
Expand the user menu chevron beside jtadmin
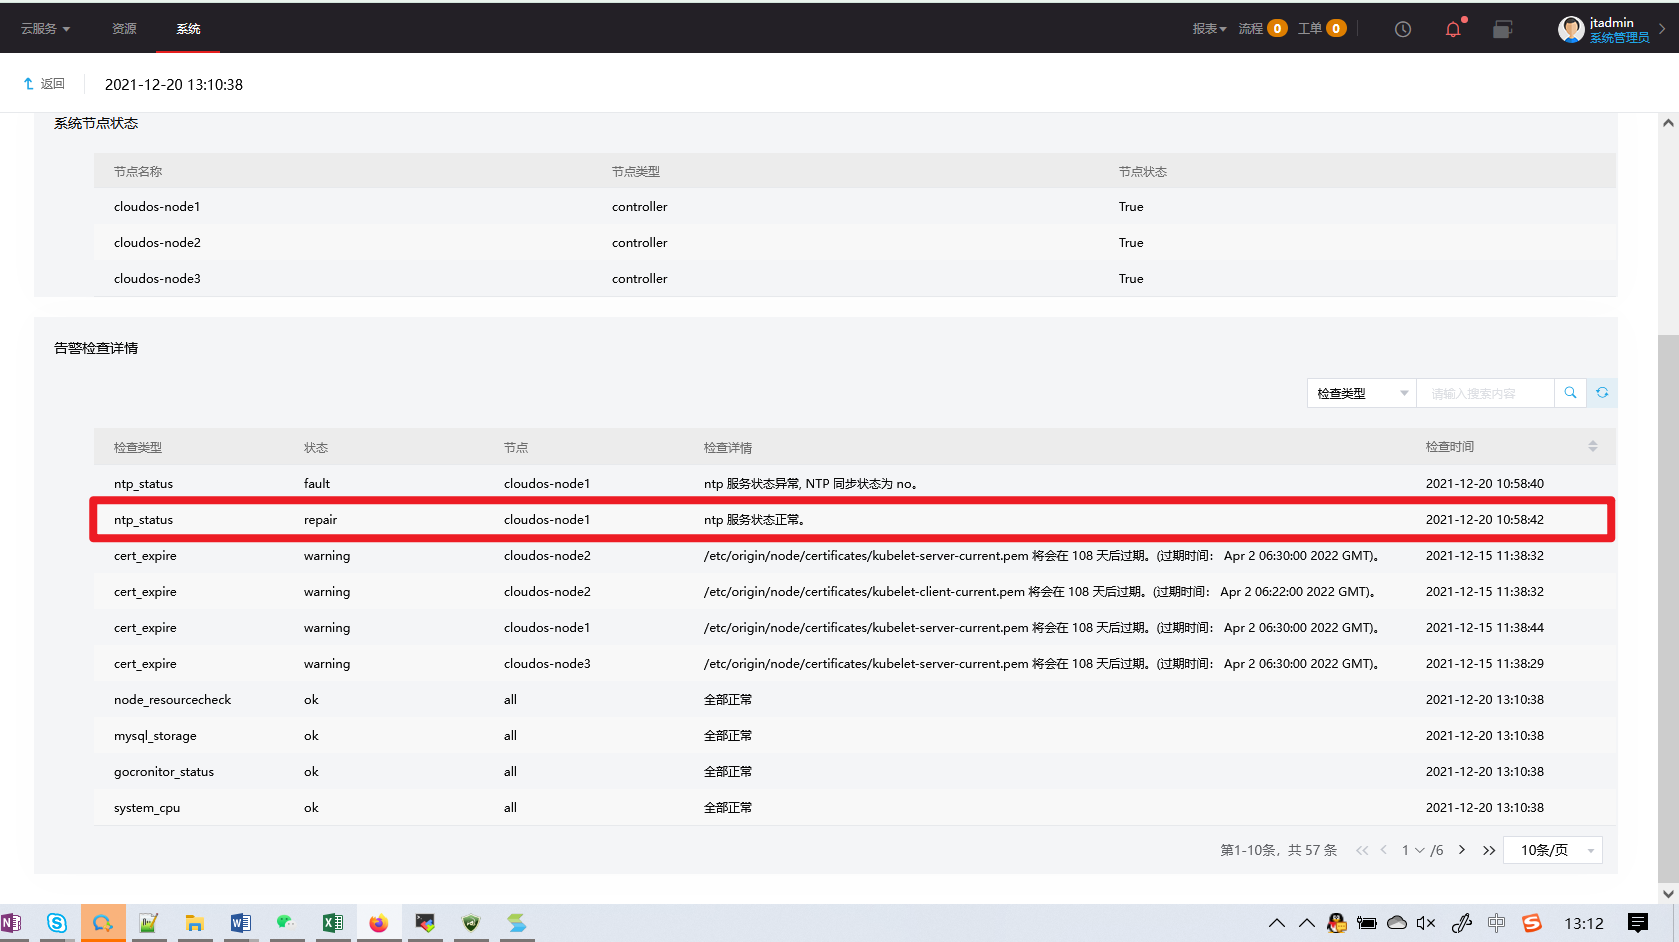[x=1662, y=29]
